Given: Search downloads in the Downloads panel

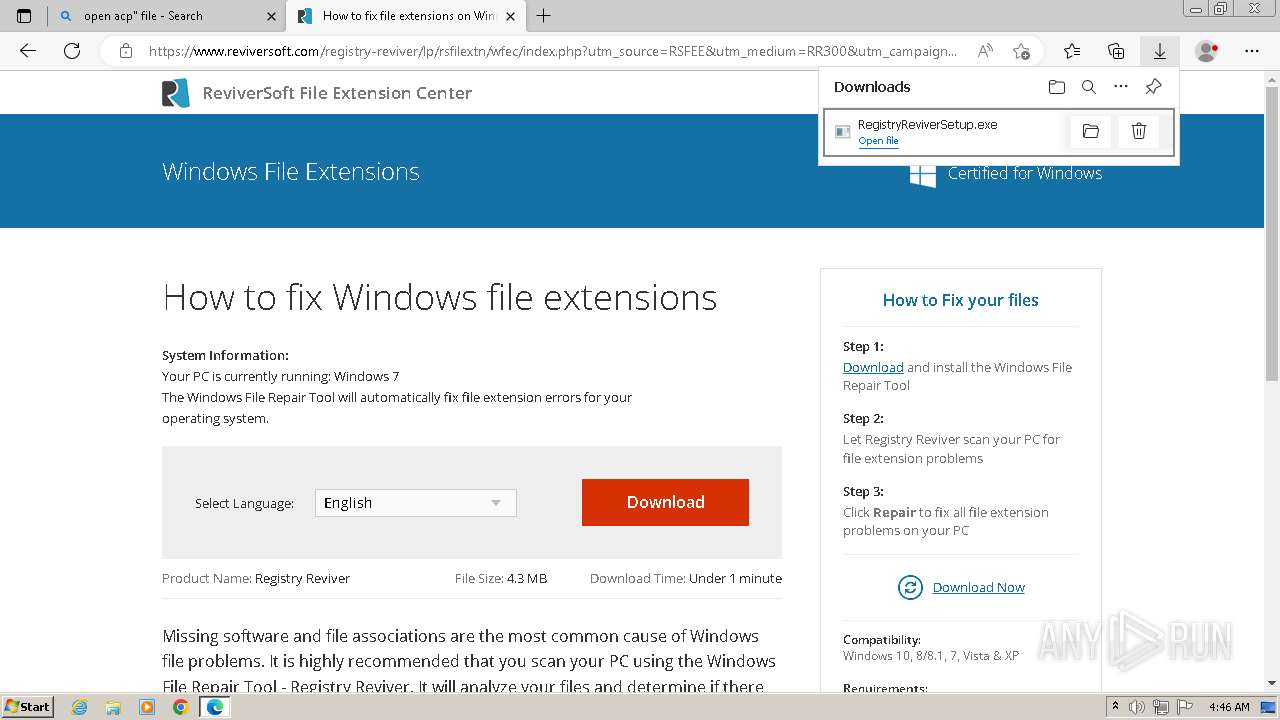Looking at the screenshot, I should pyautogui.click(x=1089, y=87).
